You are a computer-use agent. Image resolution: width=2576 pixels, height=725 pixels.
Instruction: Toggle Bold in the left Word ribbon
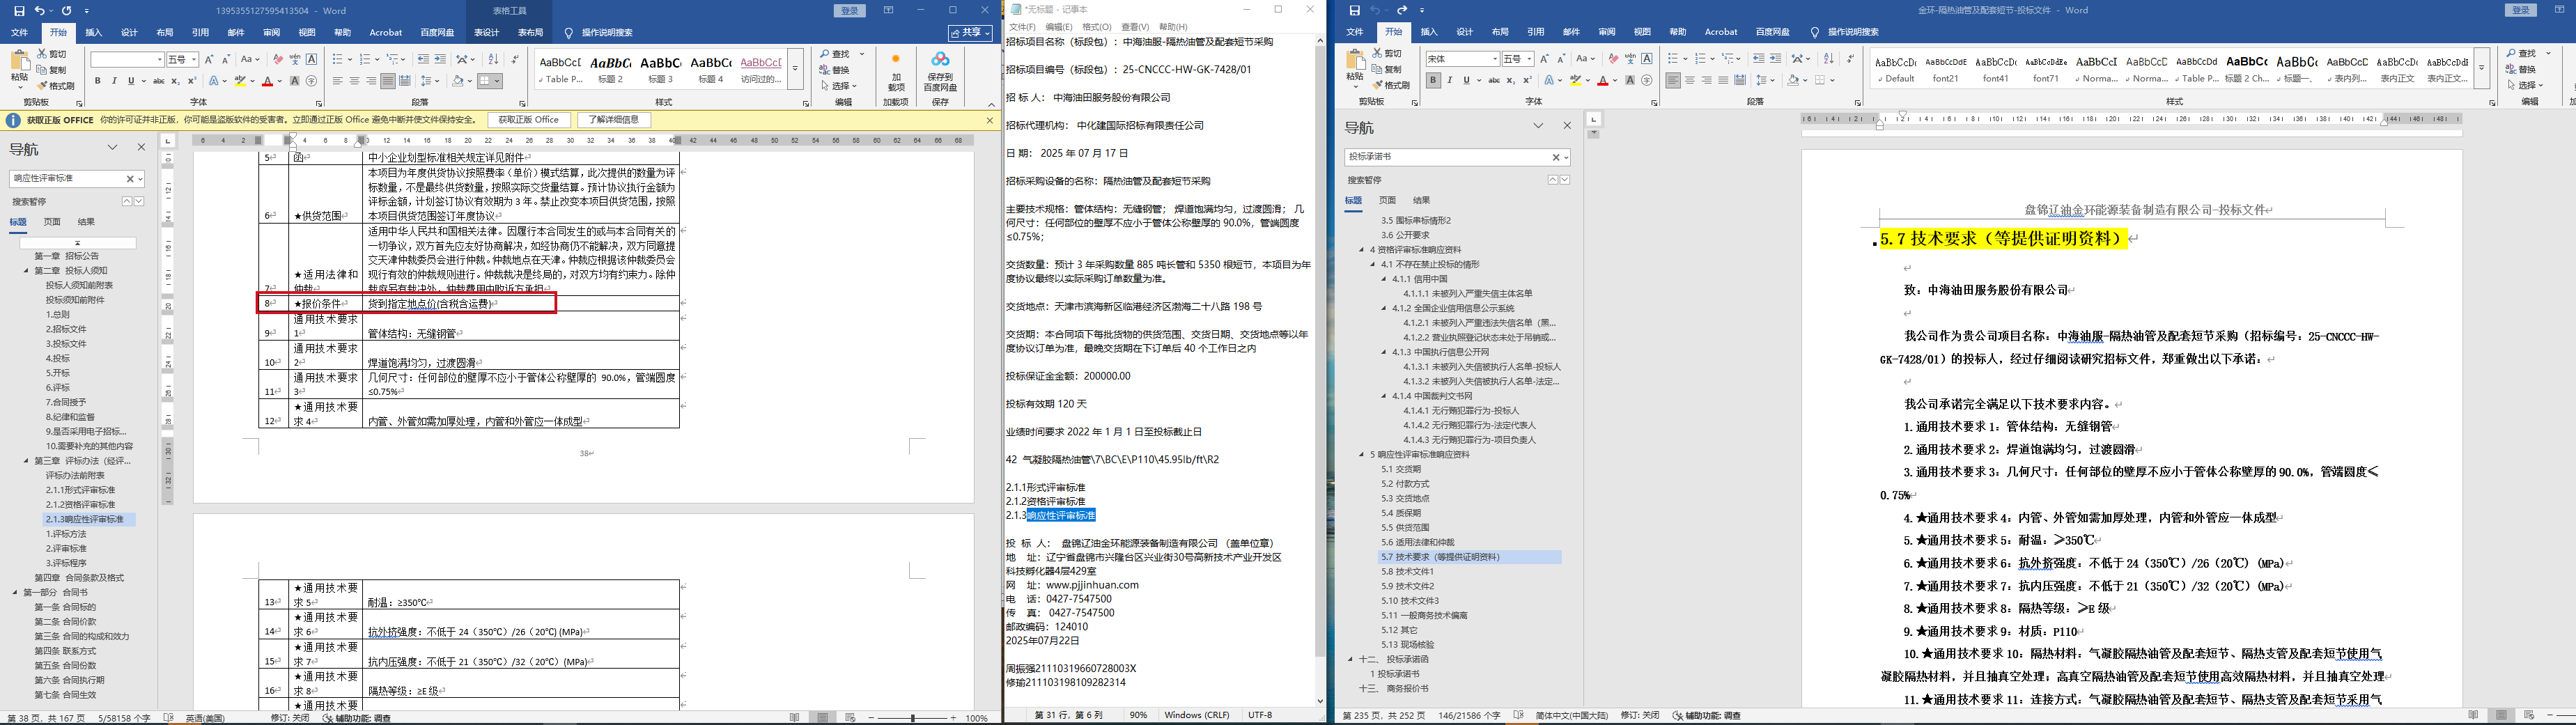click(97, 81)
